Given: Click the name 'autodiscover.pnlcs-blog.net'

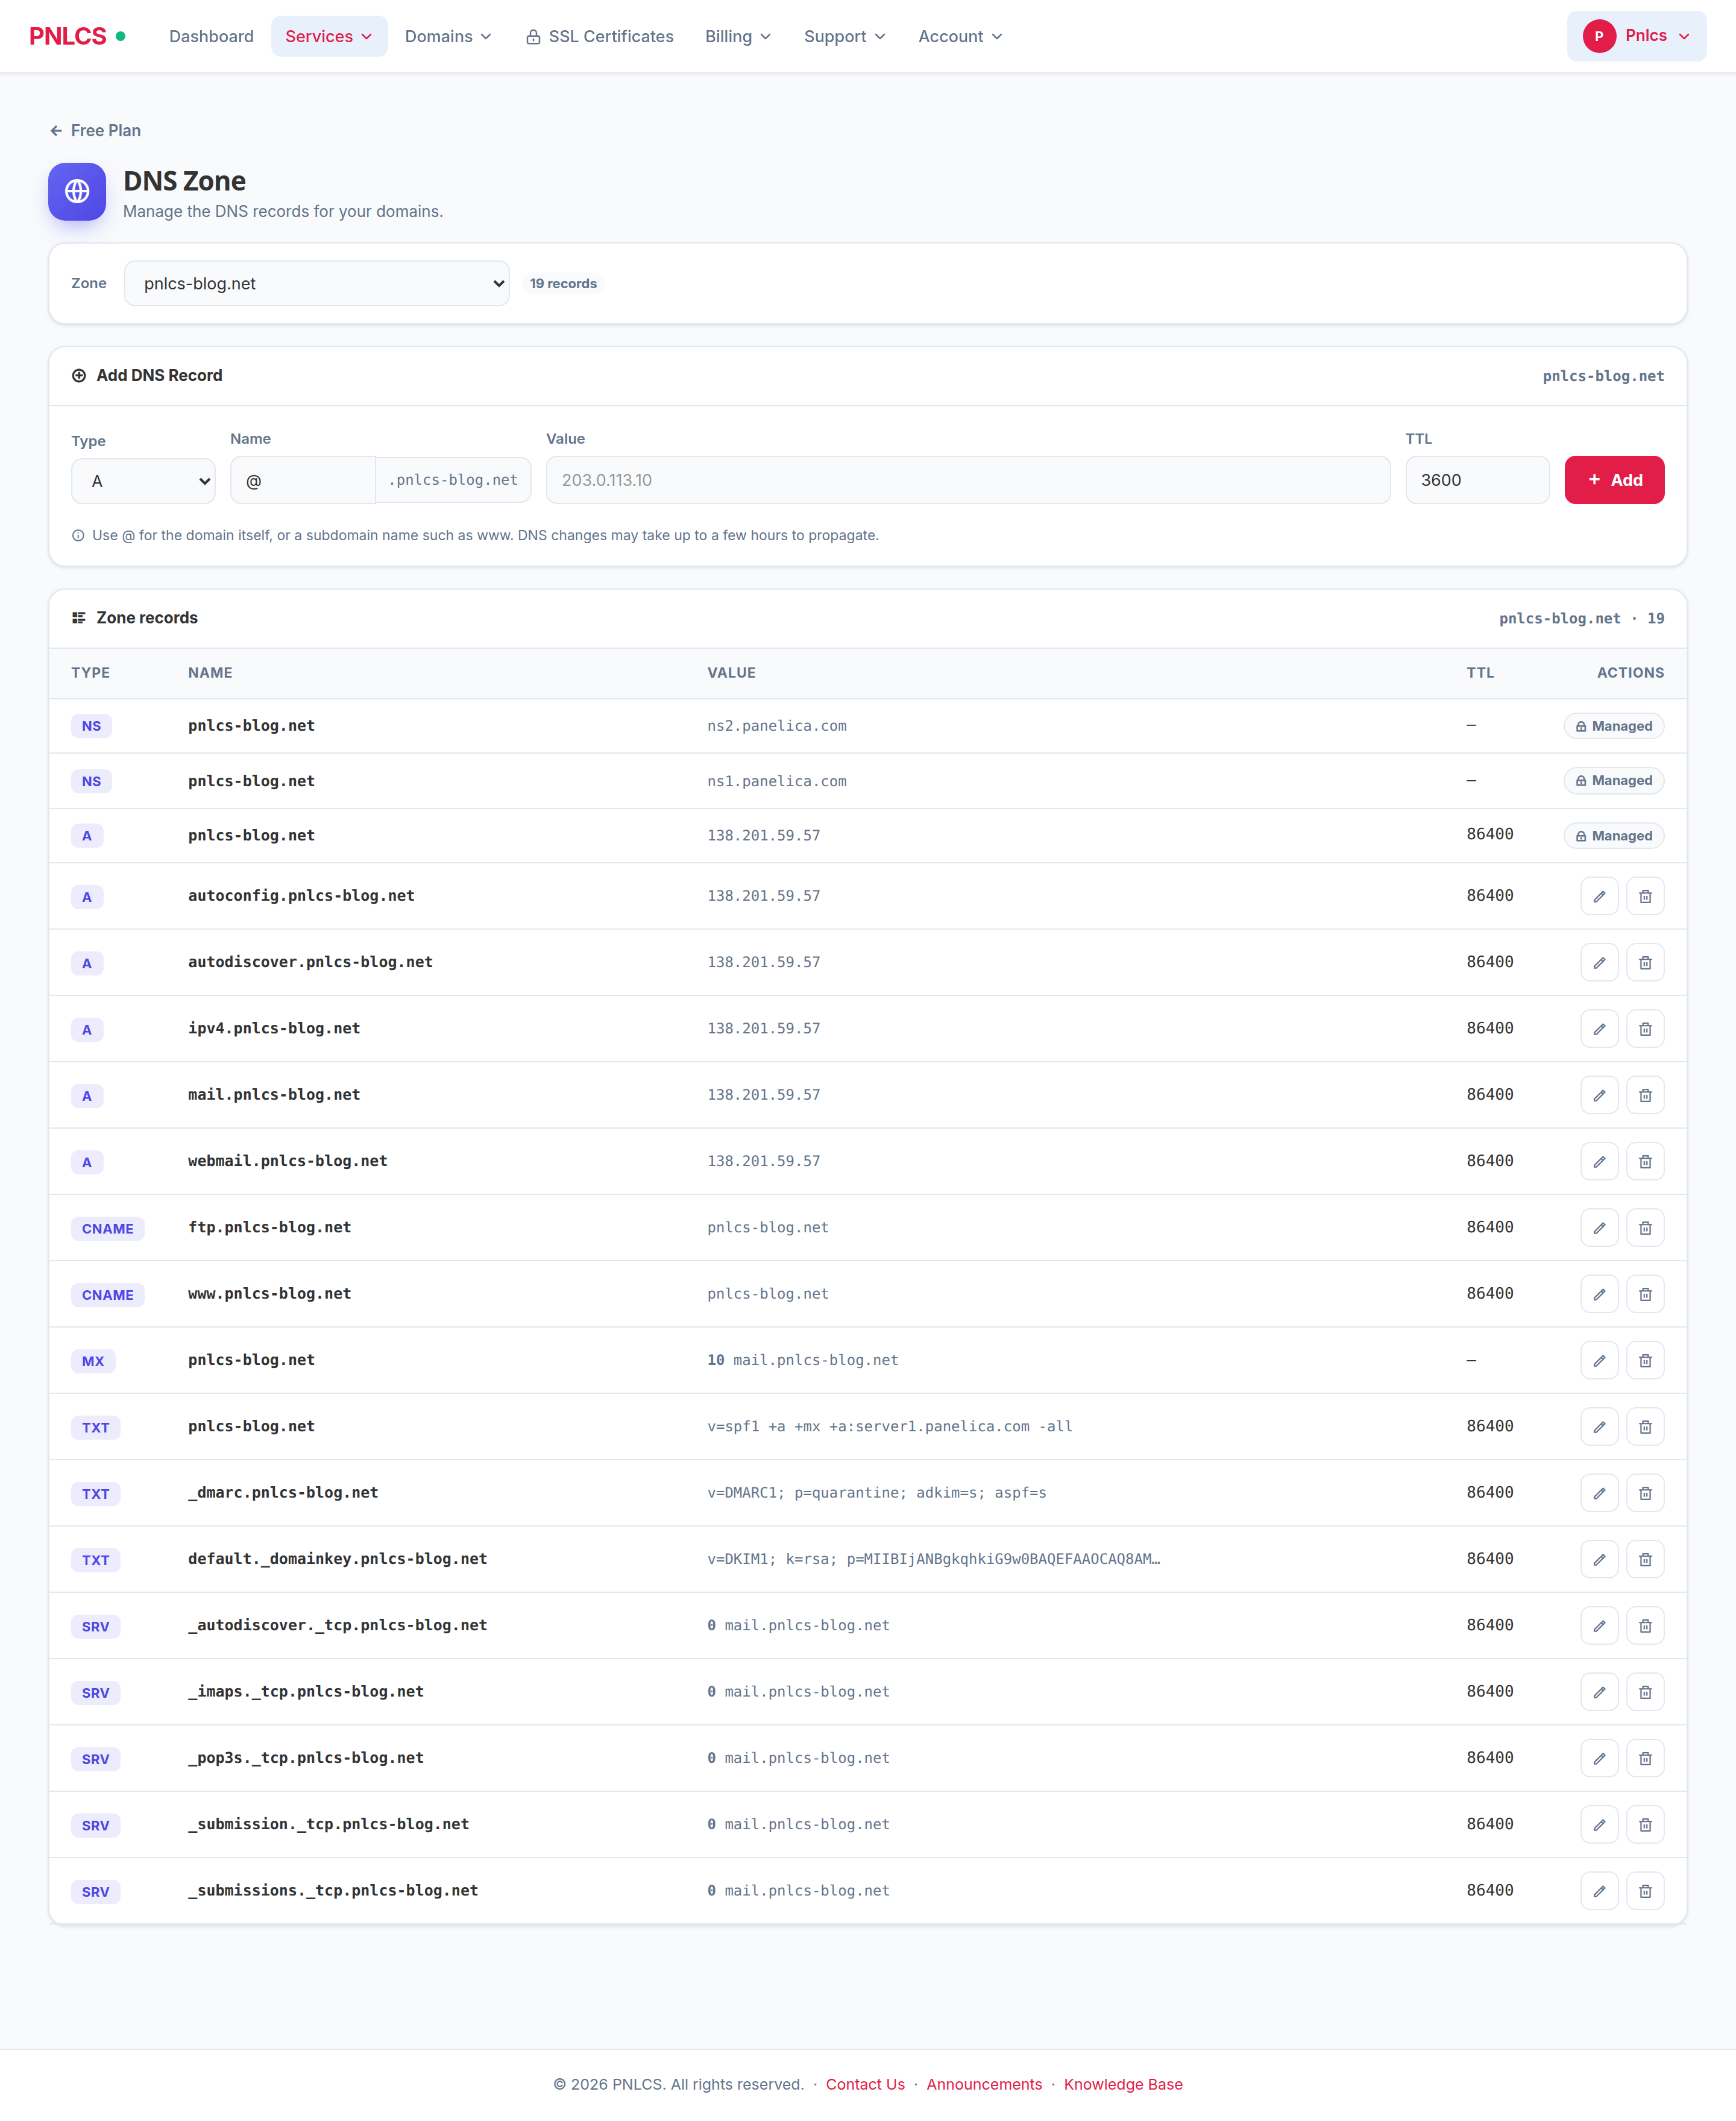Looking at the screenshot, I should click(x=310, y=961).
